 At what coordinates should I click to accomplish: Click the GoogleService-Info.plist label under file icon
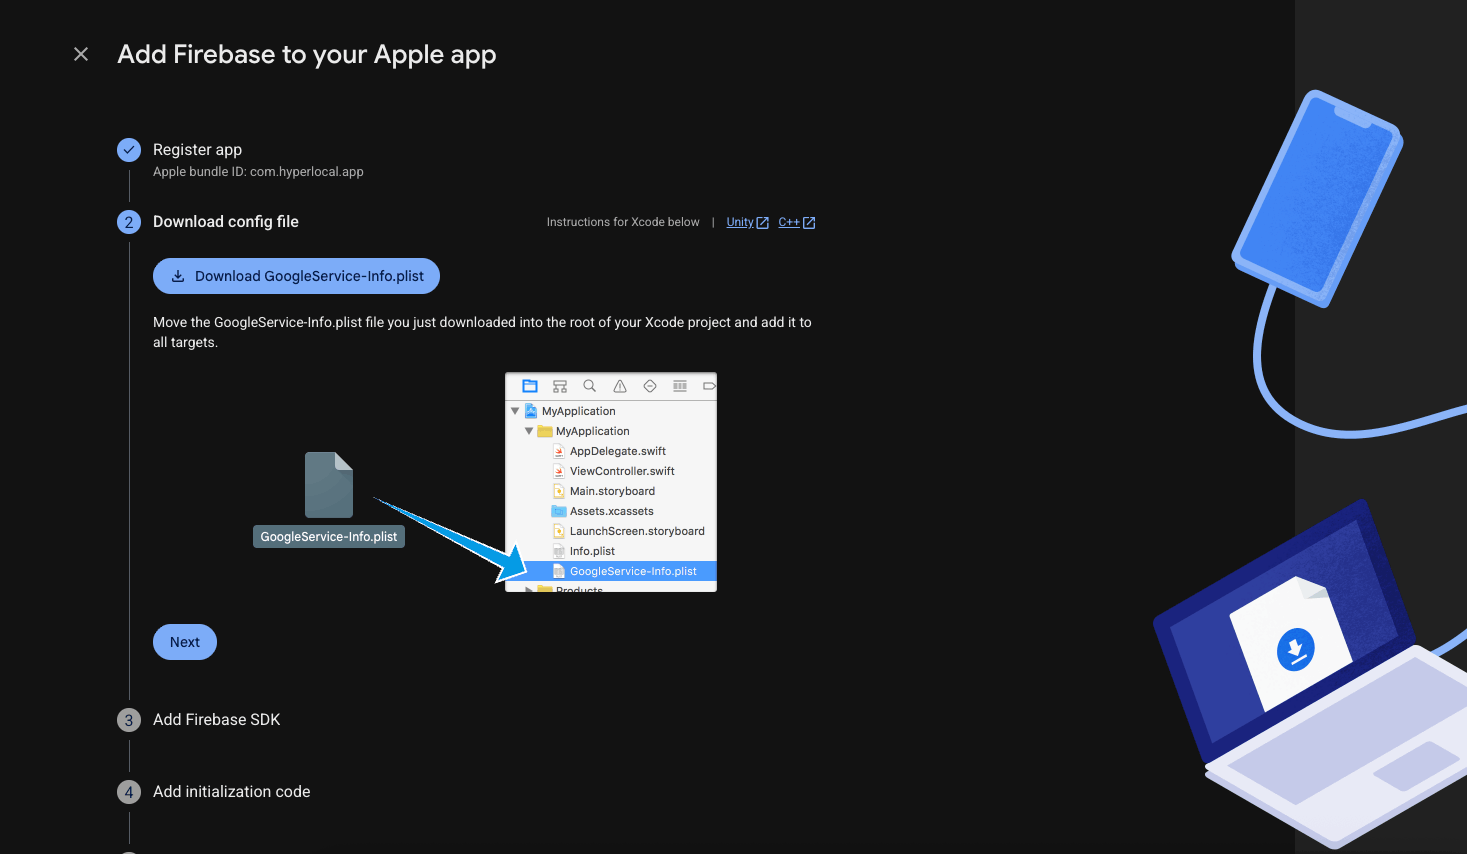point(329,537)
